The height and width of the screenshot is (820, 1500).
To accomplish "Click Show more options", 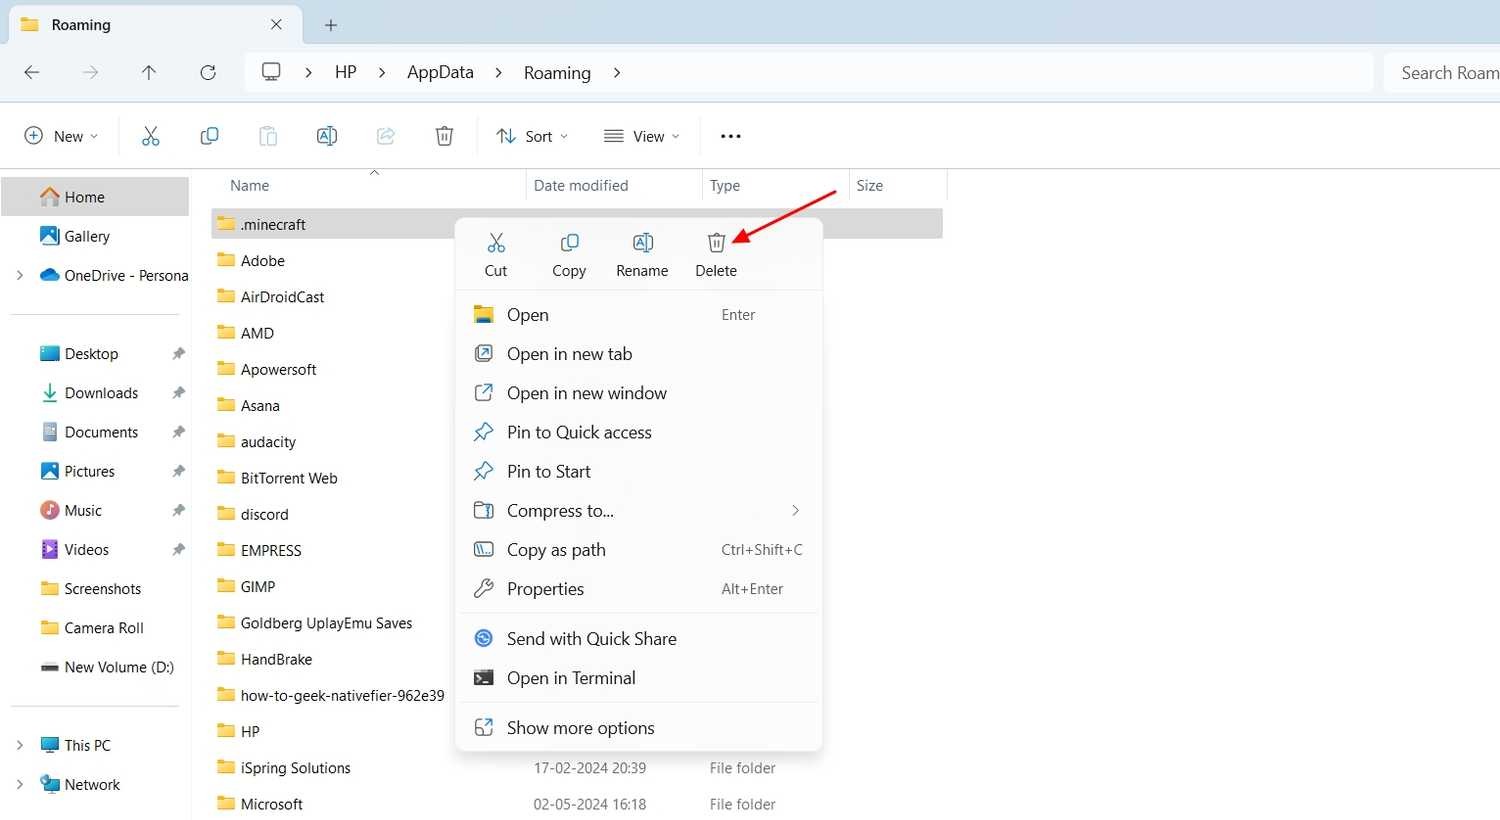I will click(x=639, y=728).
